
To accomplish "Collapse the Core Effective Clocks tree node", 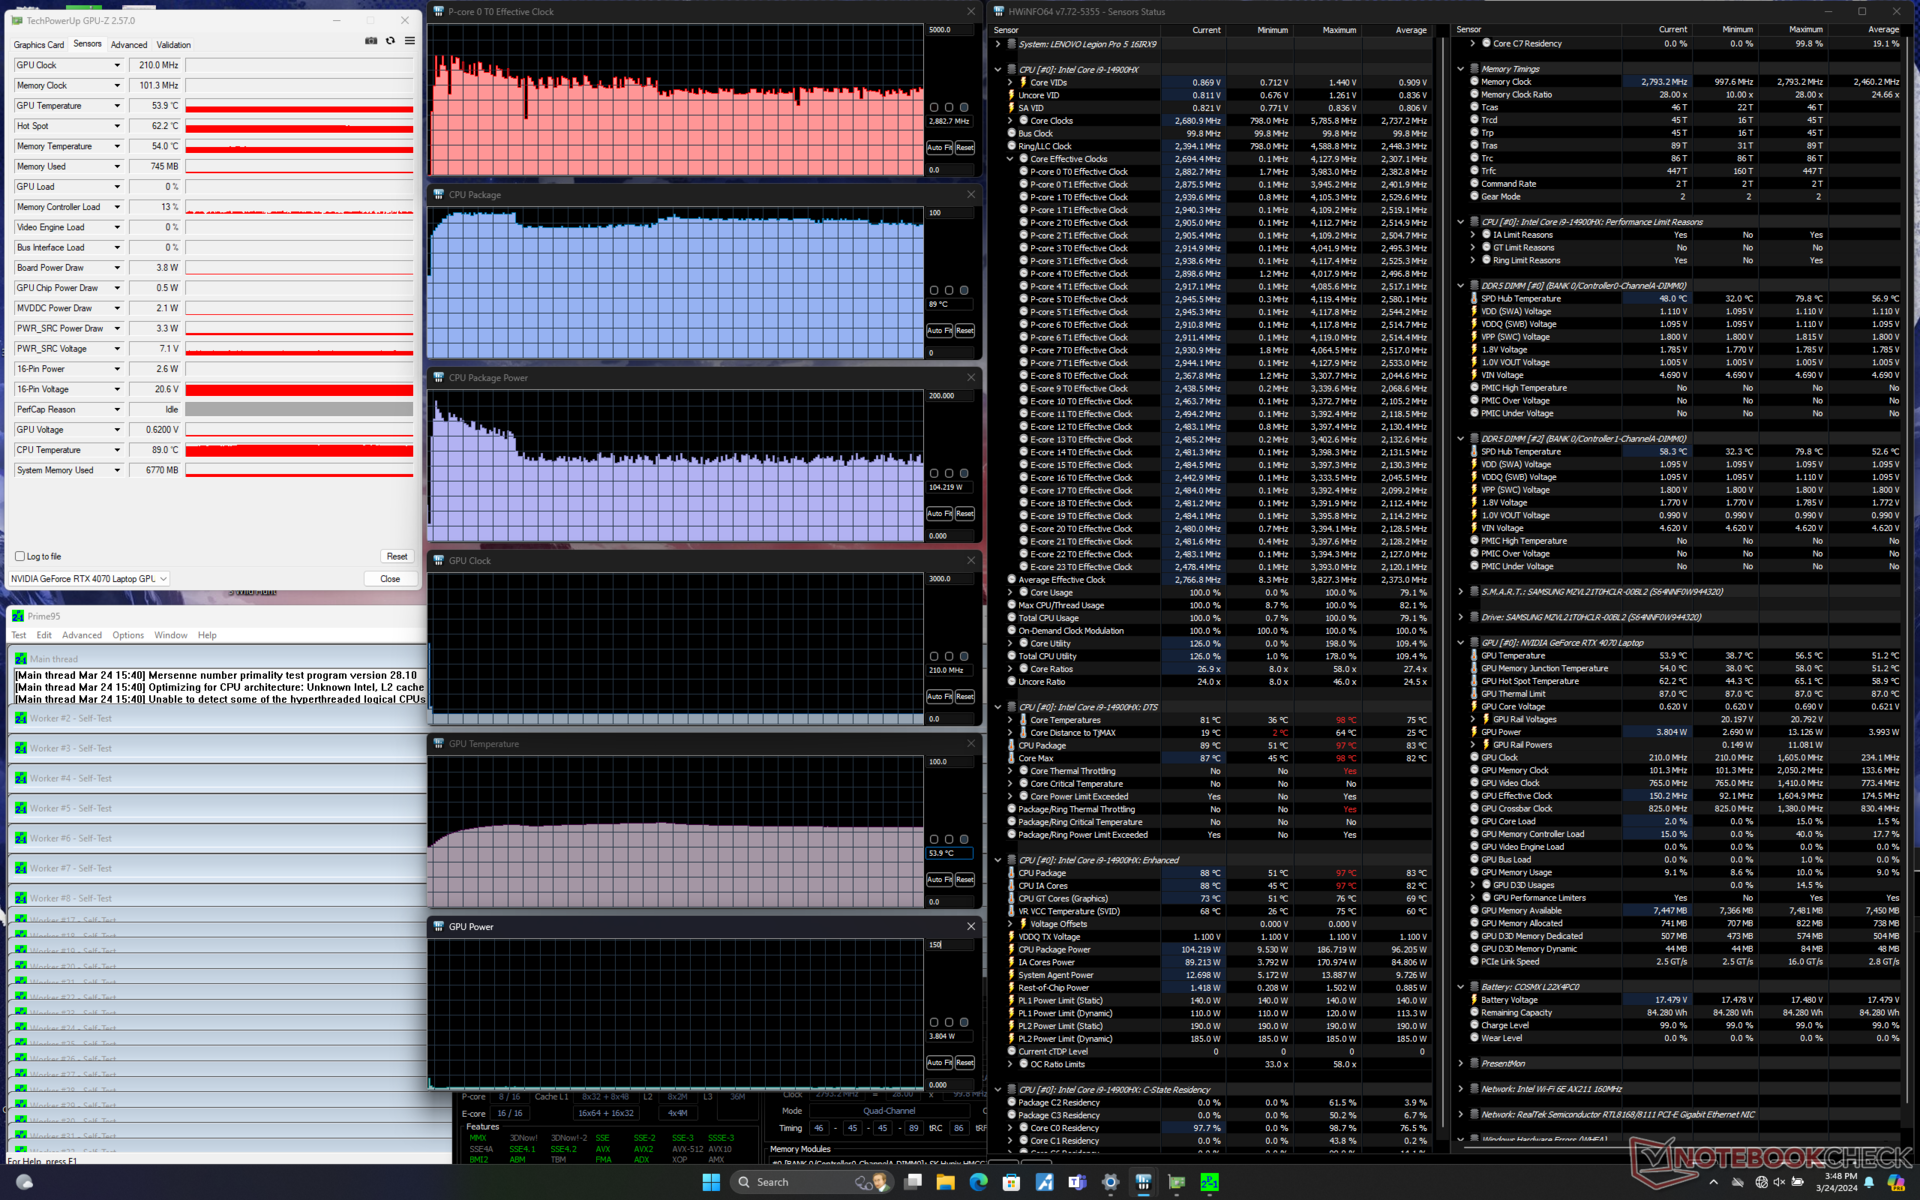I will (1010, 159).
